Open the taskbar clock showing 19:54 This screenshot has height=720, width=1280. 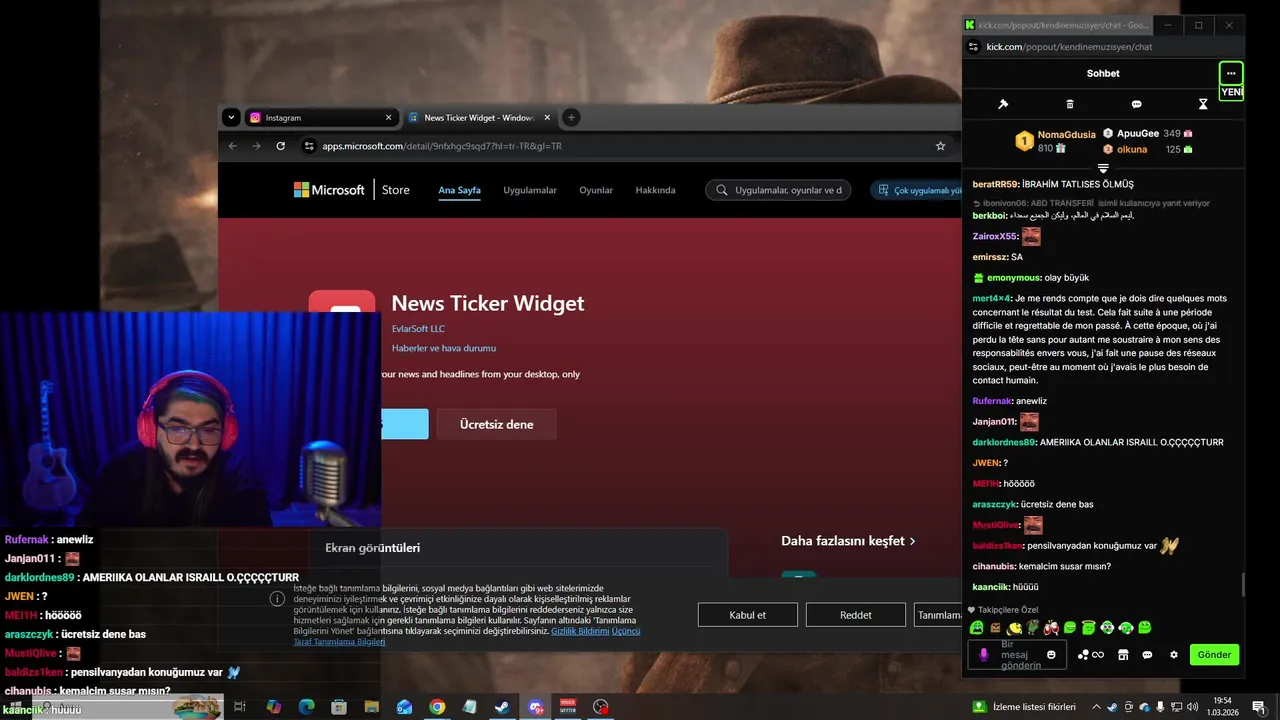pyautogui.click(x=1222, y=707)
